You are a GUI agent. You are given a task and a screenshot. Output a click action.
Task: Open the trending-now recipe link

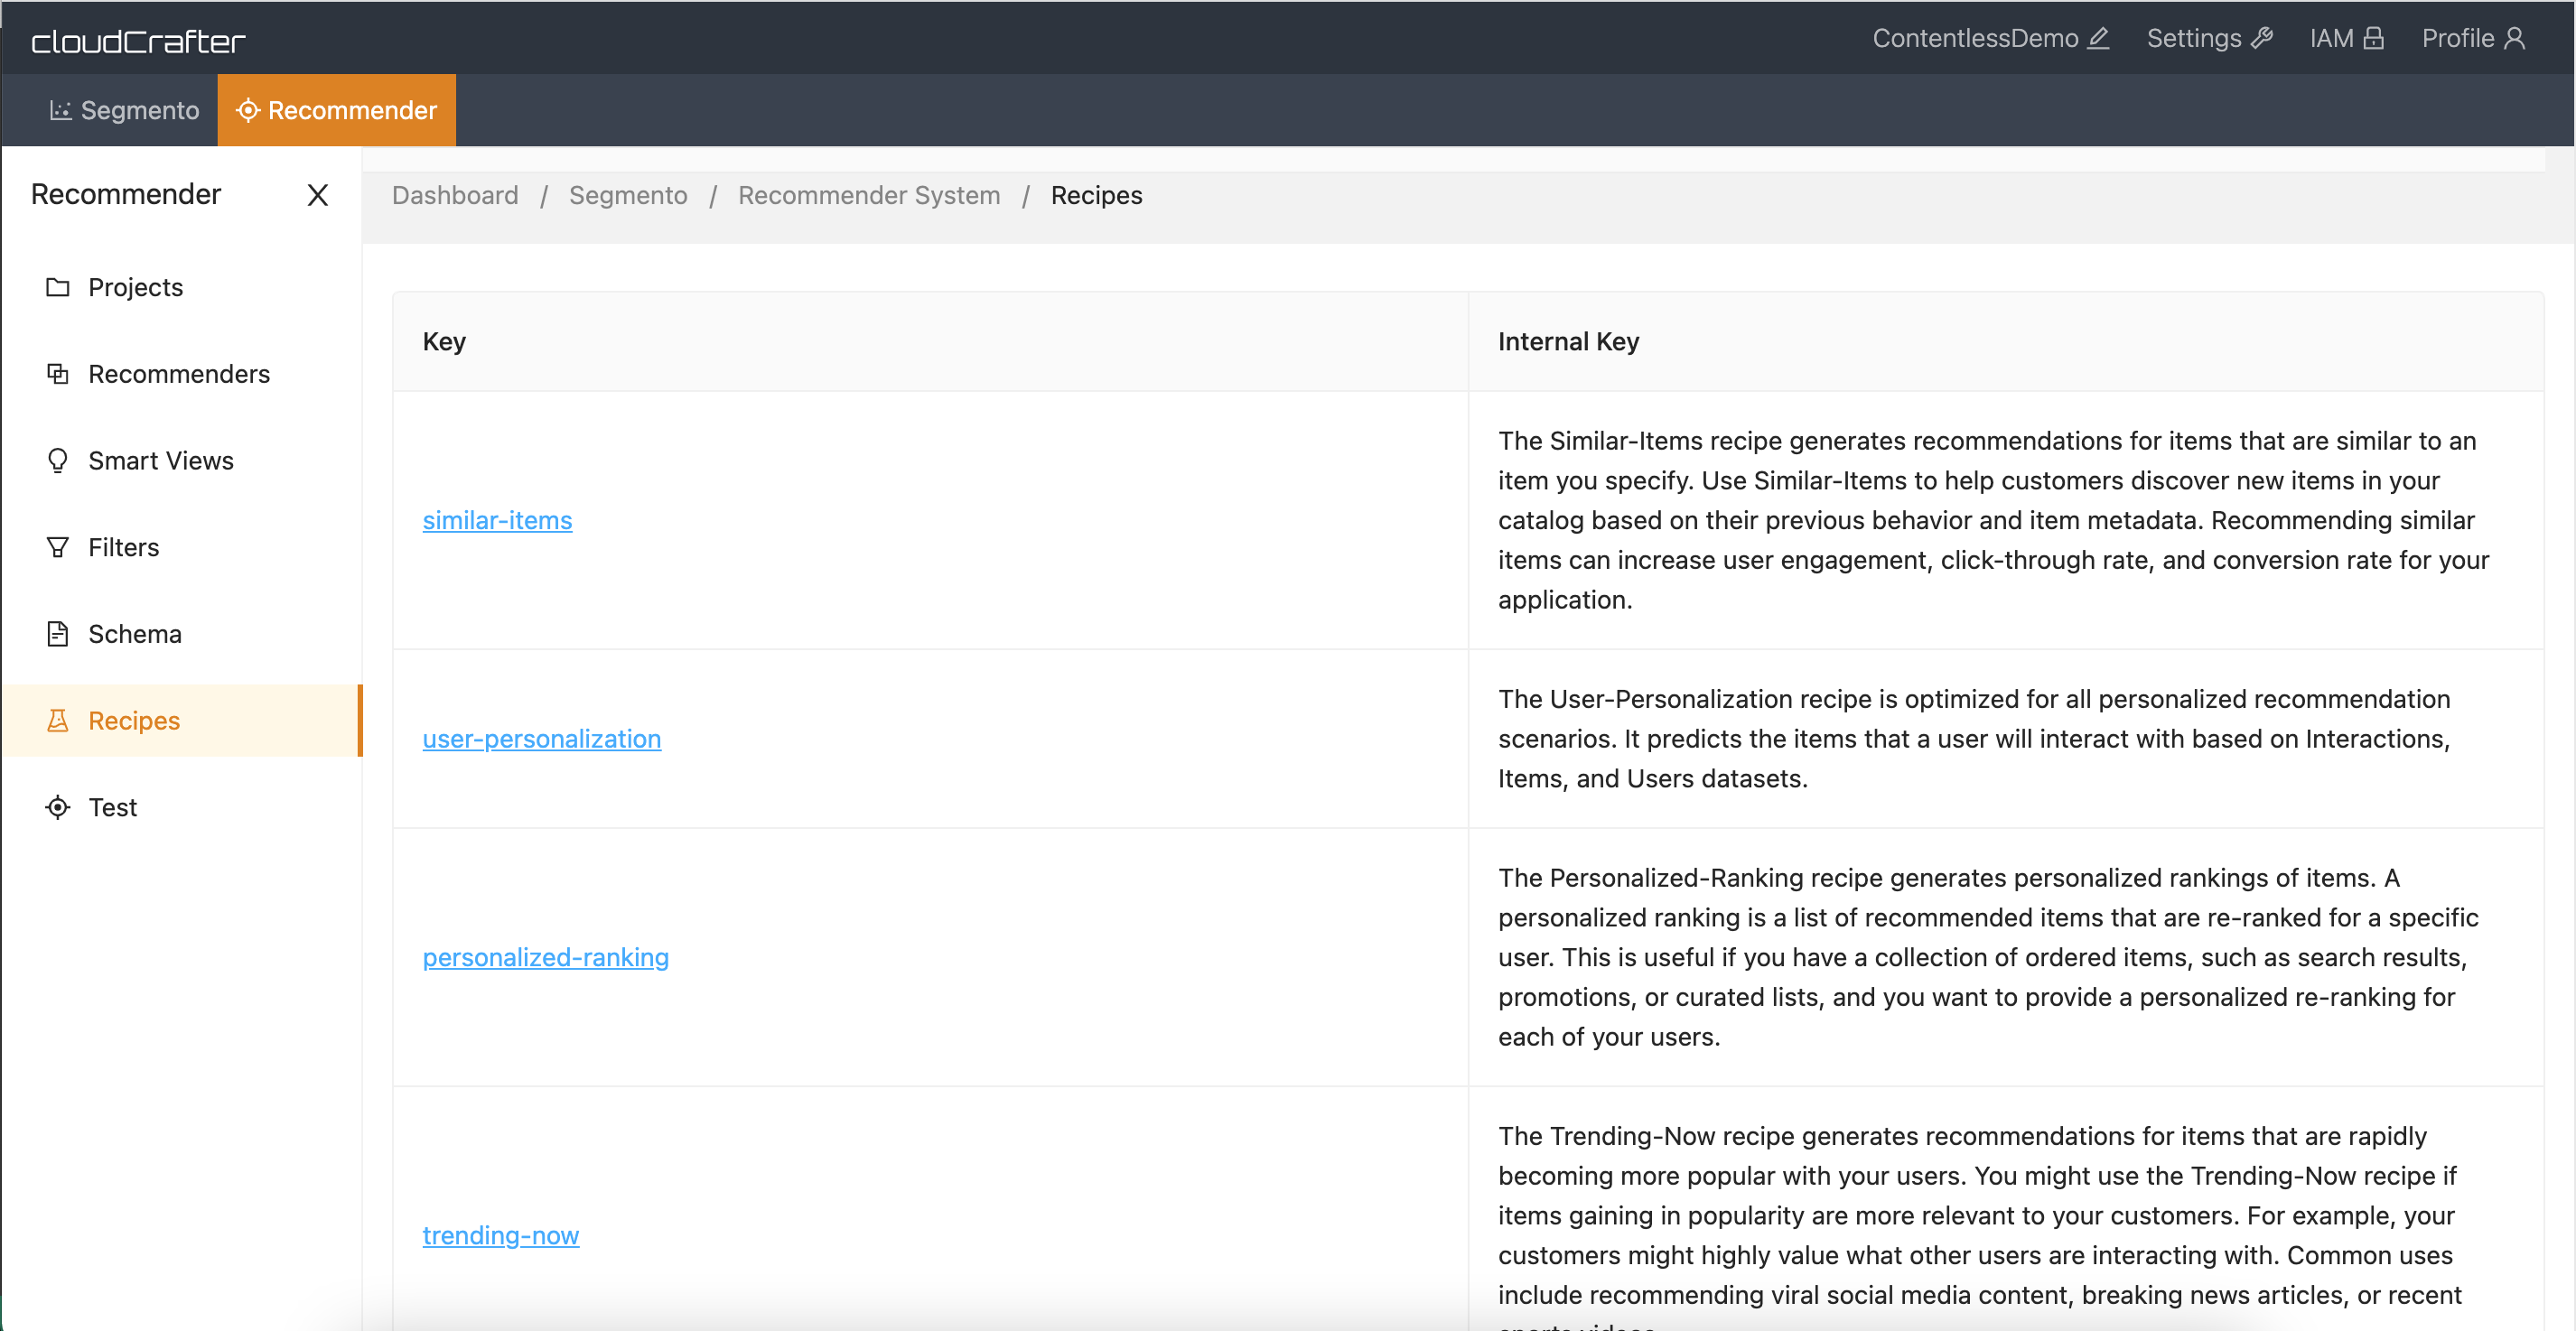click(501, 1235)
